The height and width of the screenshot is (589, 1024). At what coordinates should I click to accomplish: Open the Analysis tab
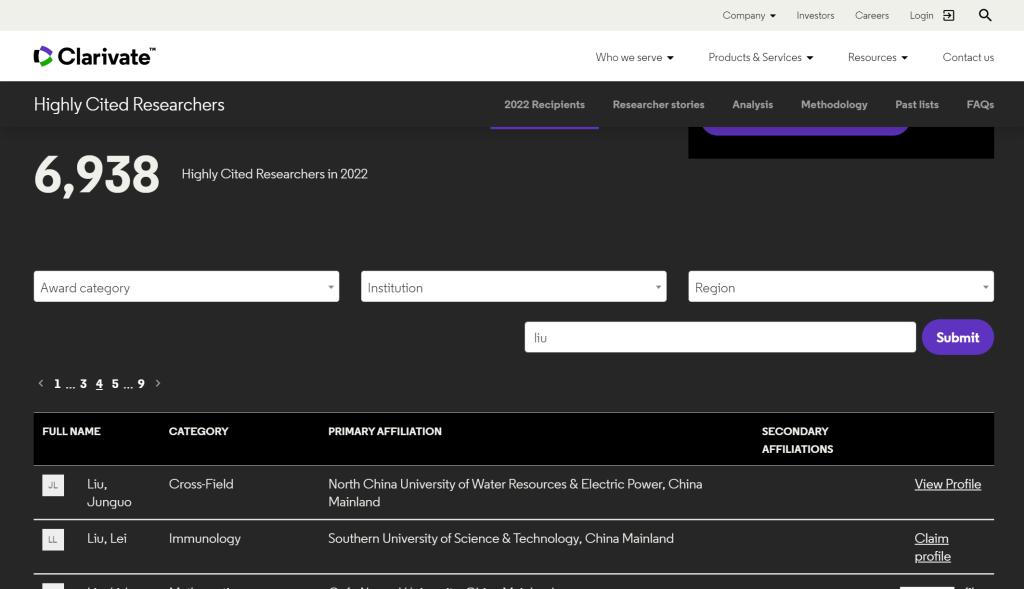pos(752,104)
